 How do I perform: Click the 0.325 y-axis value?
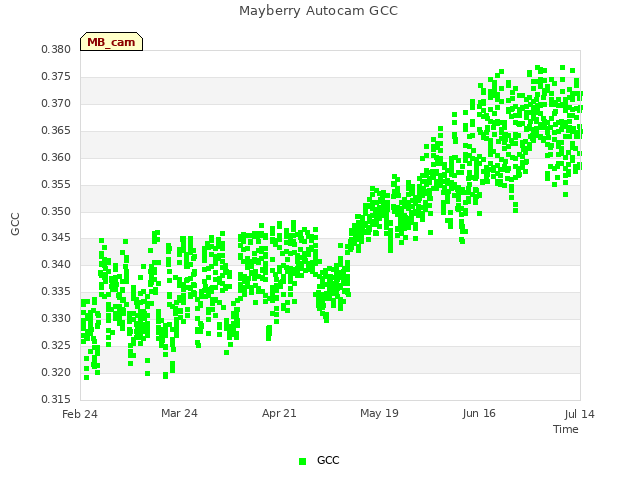click(x=56, y=345)
